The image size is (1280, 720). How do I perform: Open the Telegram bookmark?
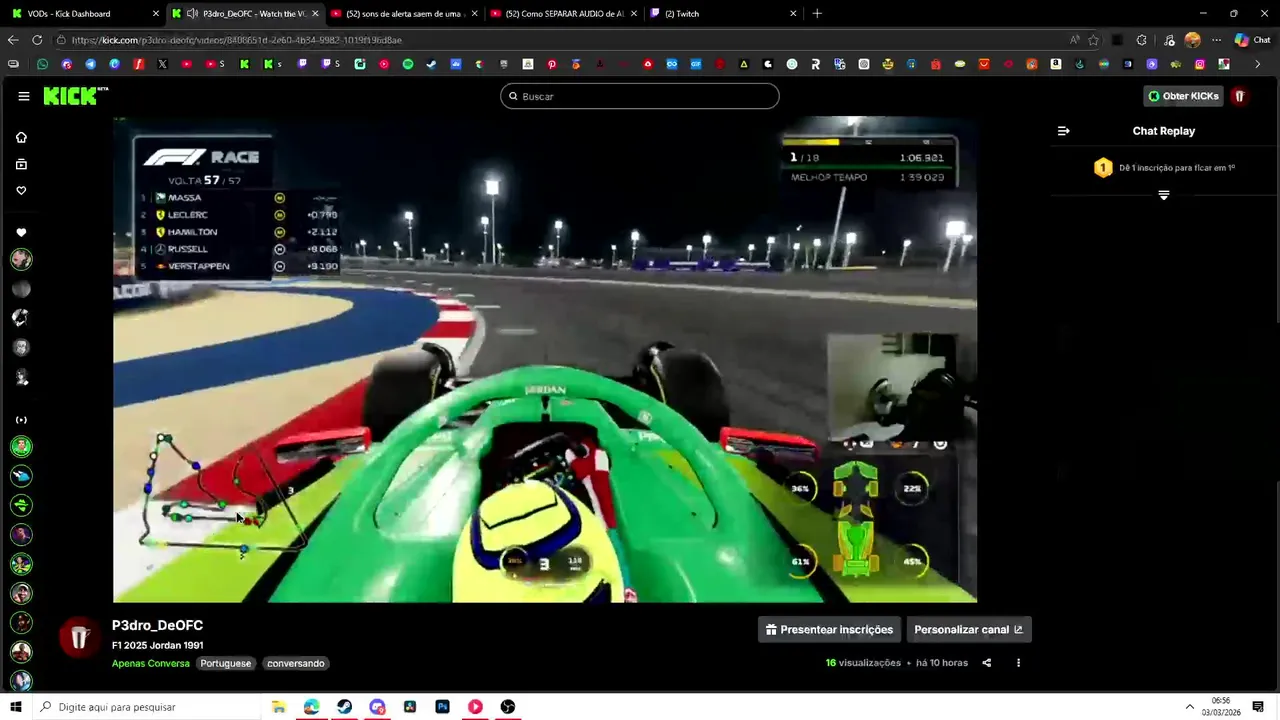(90, 64)
